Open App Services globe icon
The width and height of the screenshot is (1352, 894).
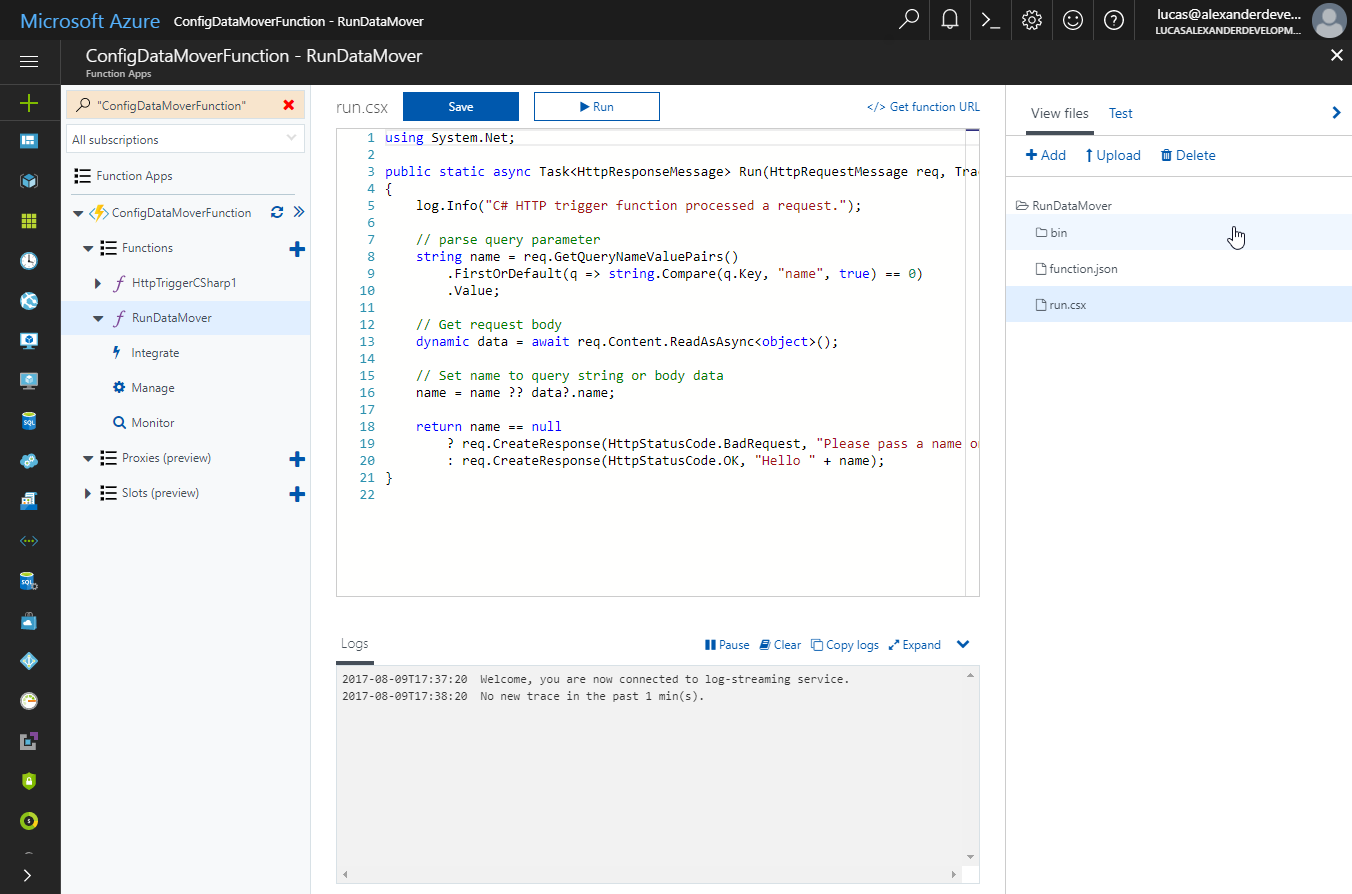tap(29, 301)
